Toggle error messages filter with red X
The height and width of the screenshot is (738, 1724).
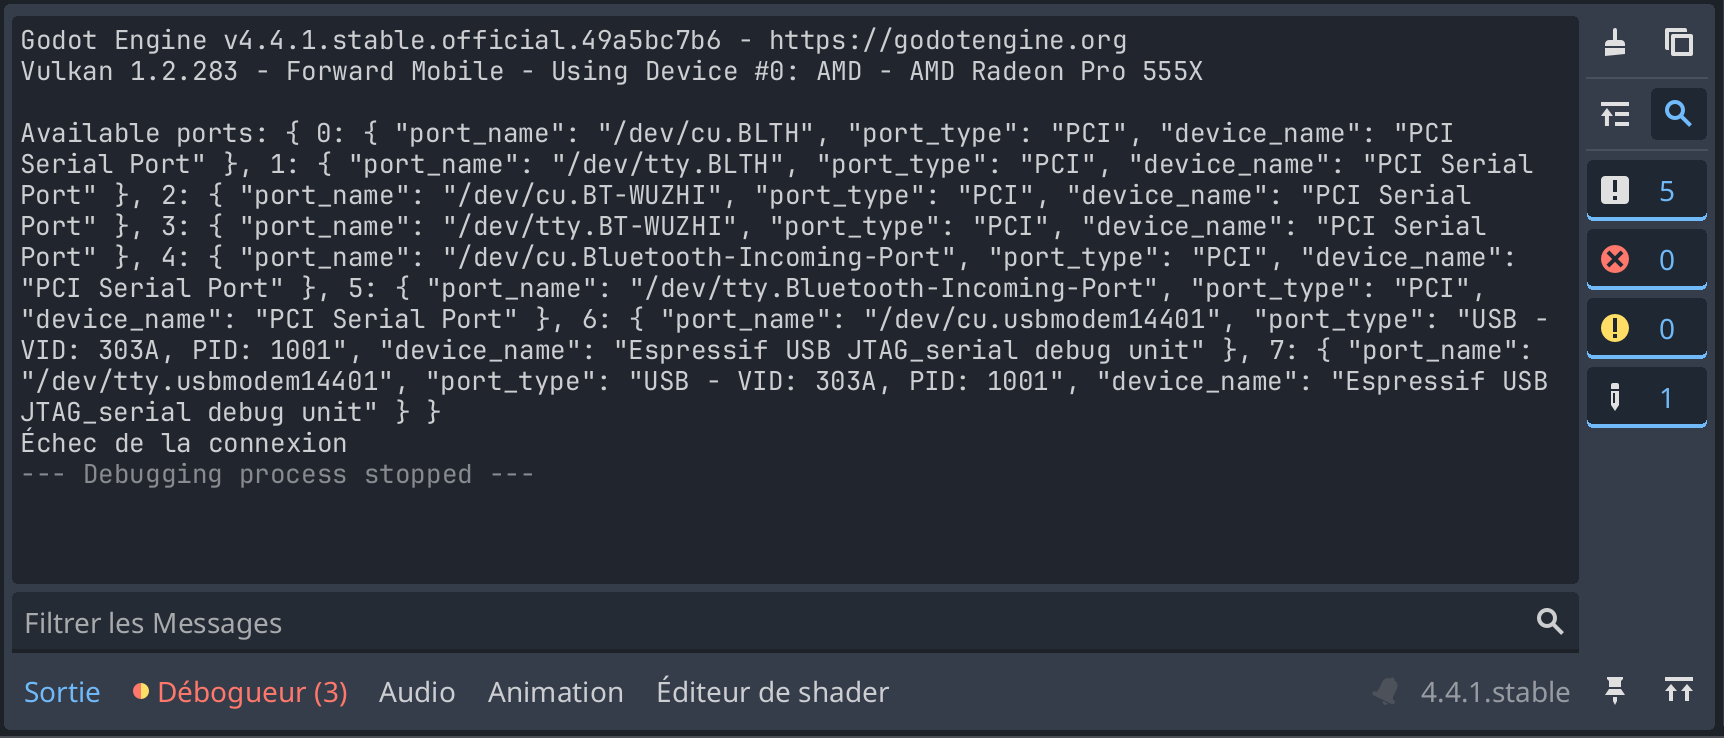pos(1646,260)
